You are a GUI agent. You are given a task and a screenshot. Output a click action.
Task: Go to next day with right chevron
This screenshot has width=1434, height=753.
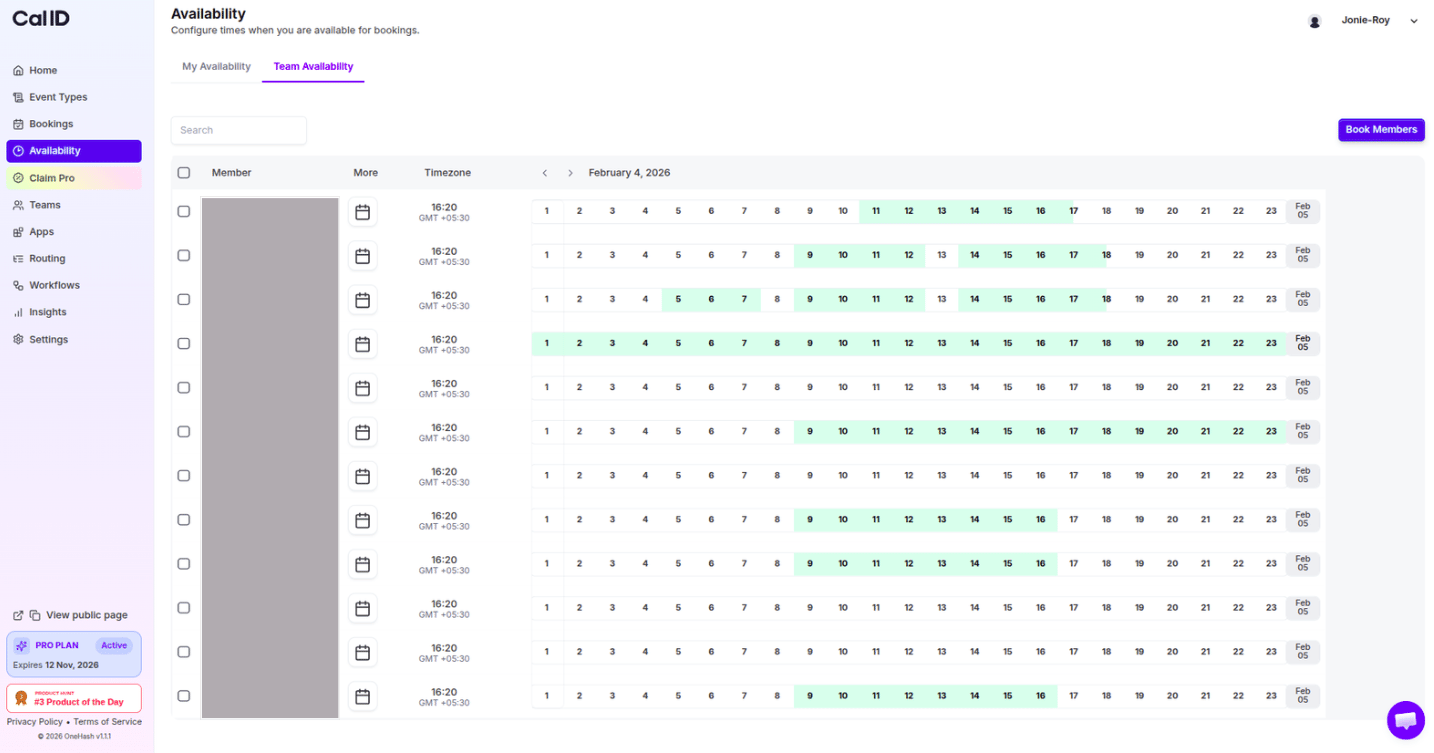(x=571, y=173)
